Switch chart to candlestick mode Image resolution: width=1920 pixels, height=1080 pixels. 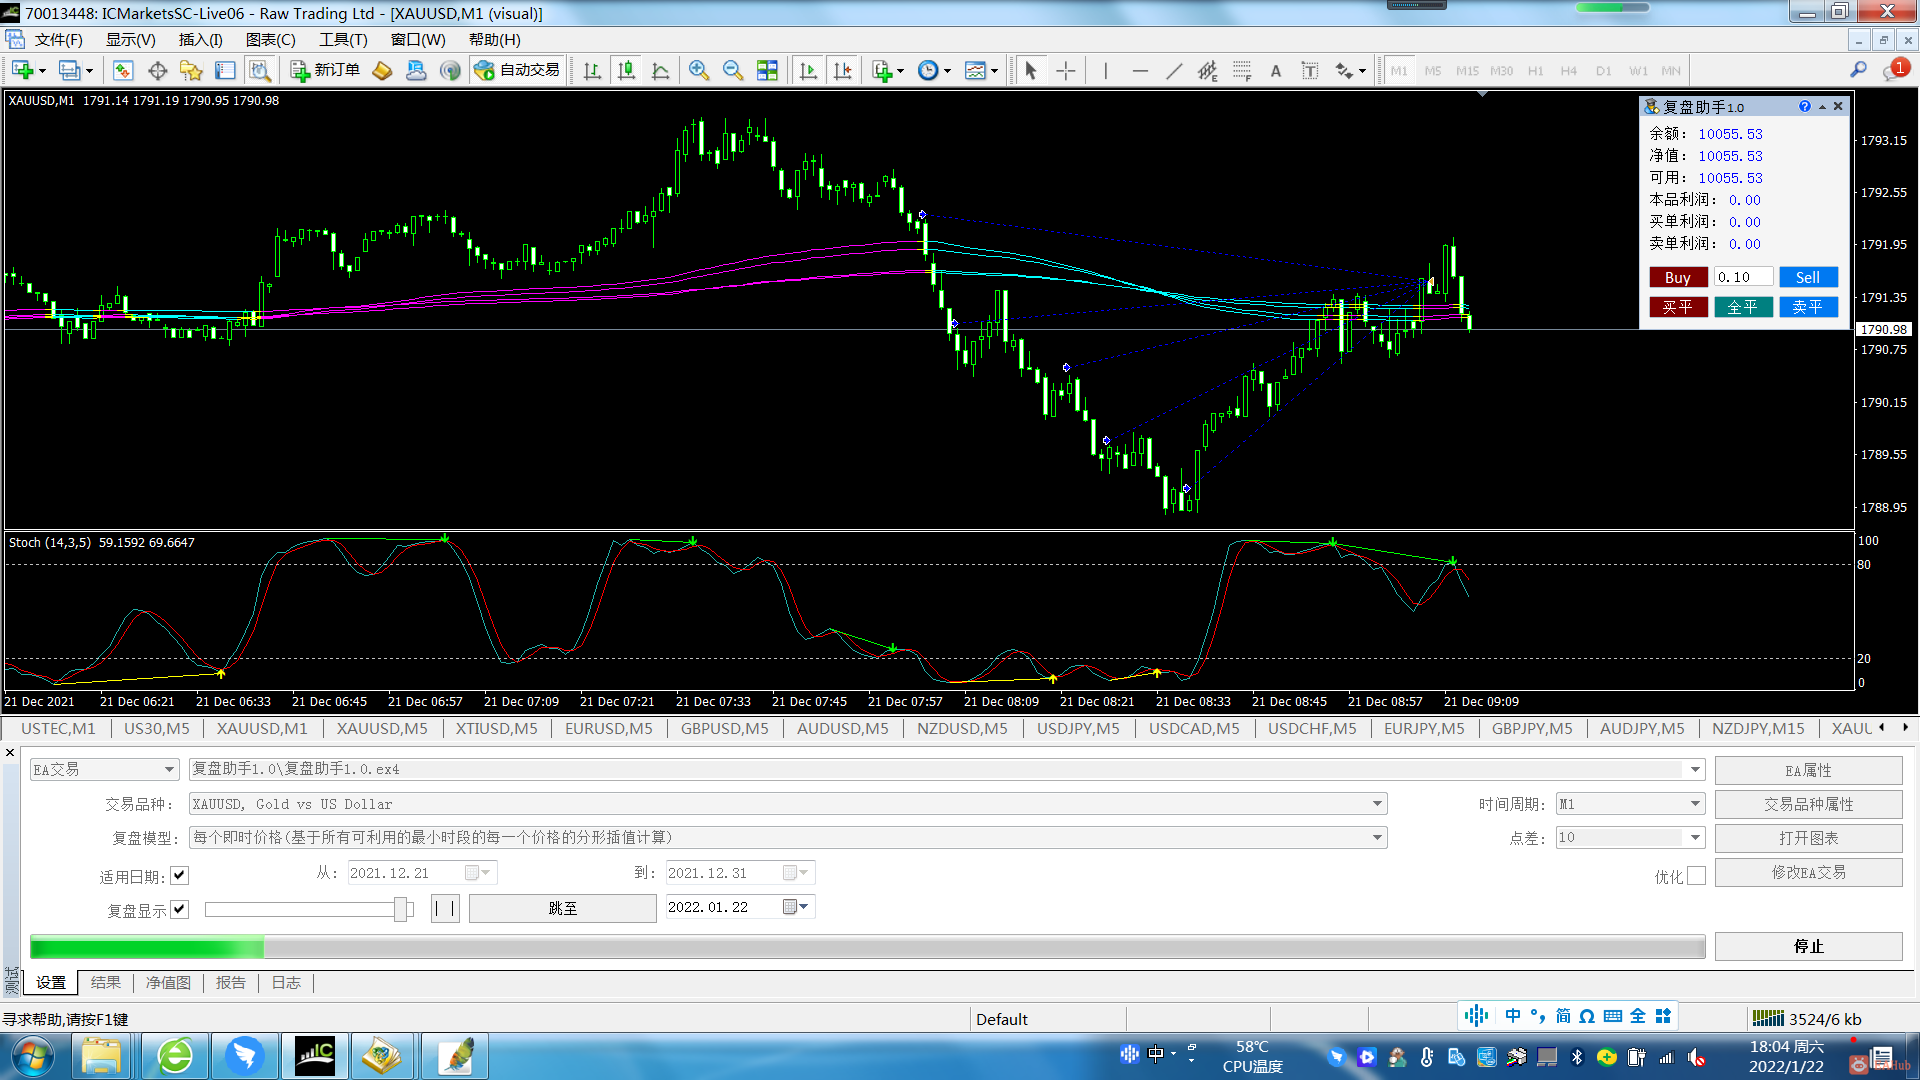pos(627,71)
